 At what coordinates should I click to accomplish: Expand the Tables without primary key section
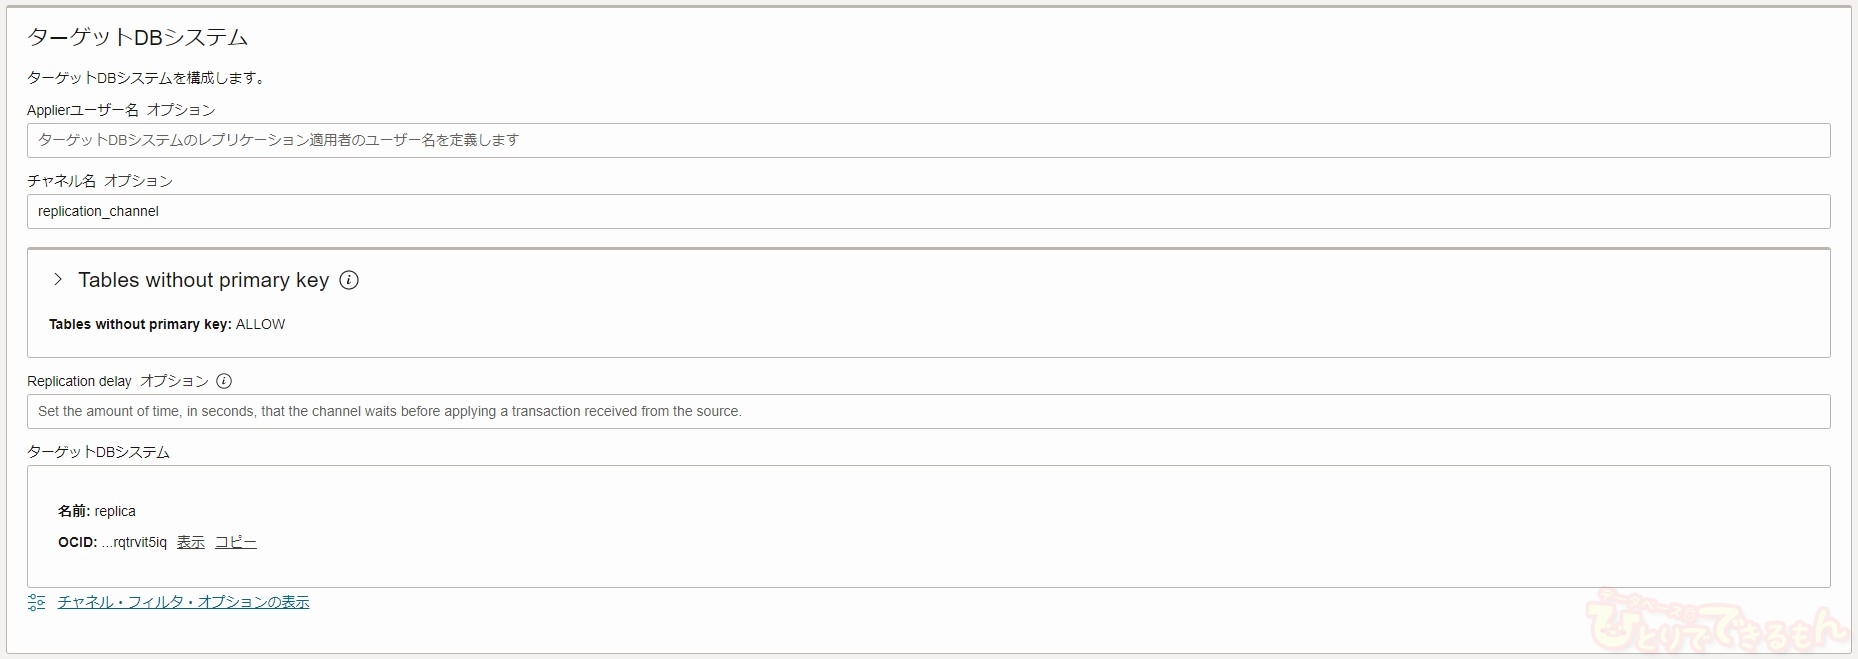58,280
